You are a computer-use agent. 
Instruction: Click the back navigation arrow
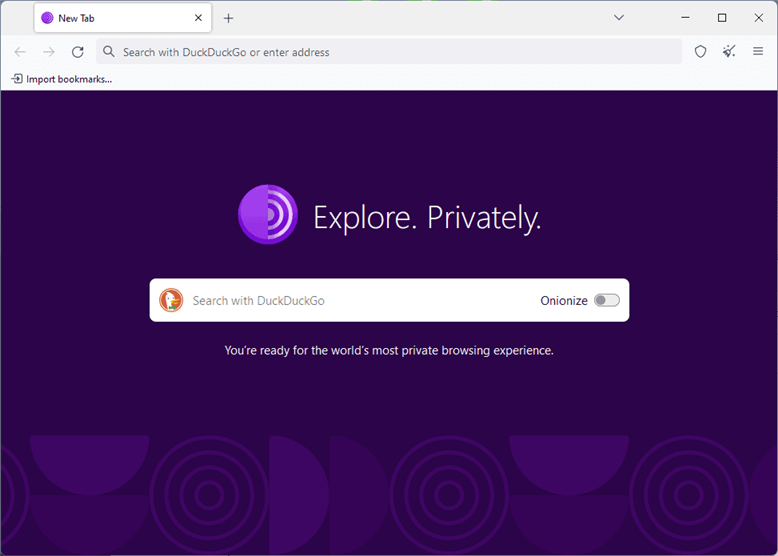20,52
